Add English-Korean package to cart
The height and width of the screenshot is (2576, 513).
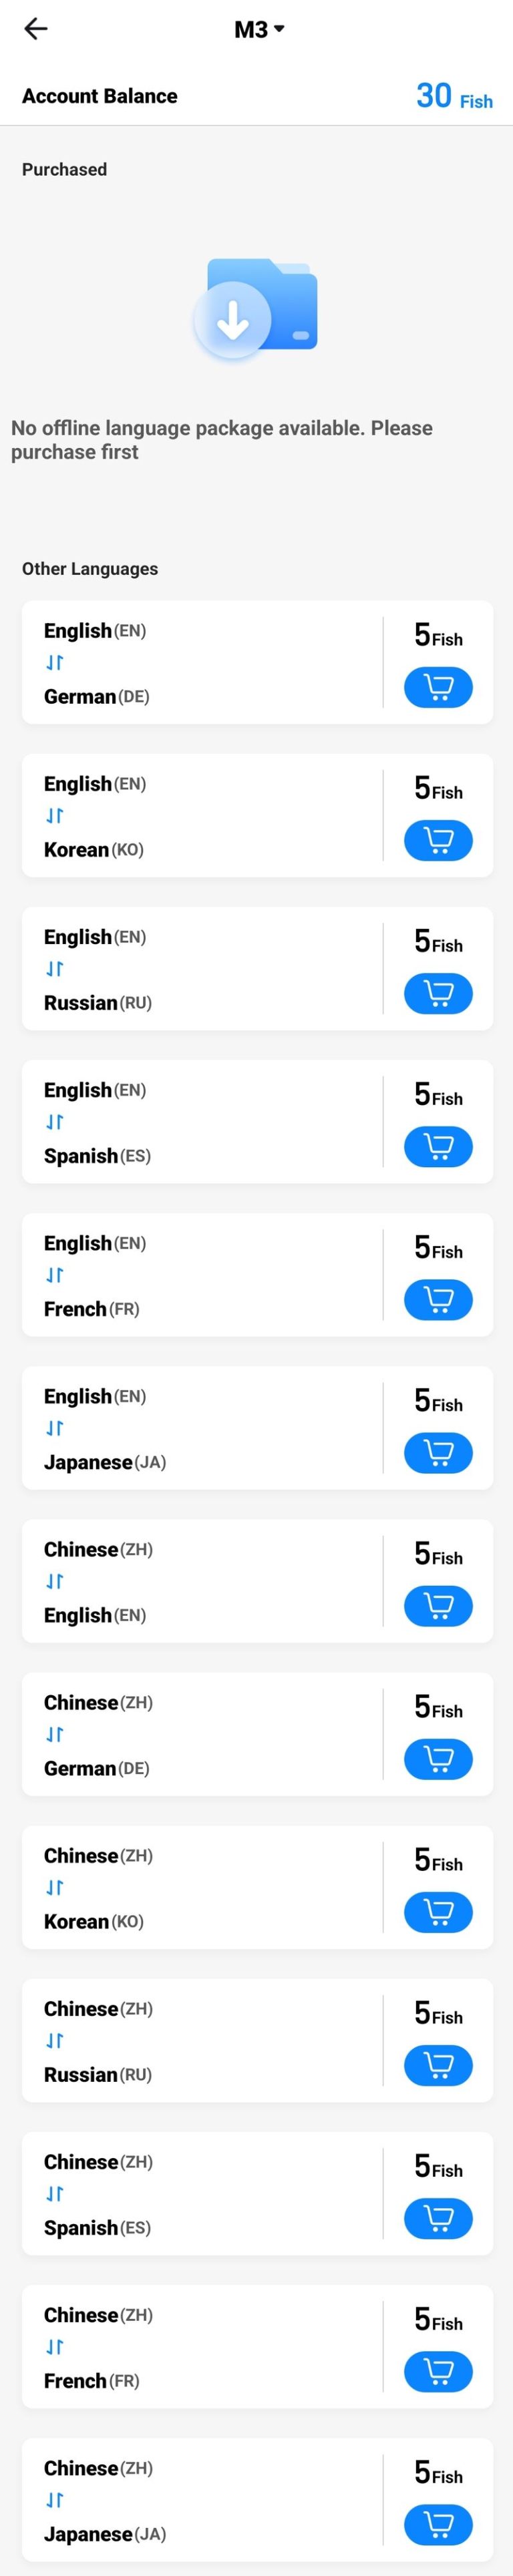click(438, 840)
